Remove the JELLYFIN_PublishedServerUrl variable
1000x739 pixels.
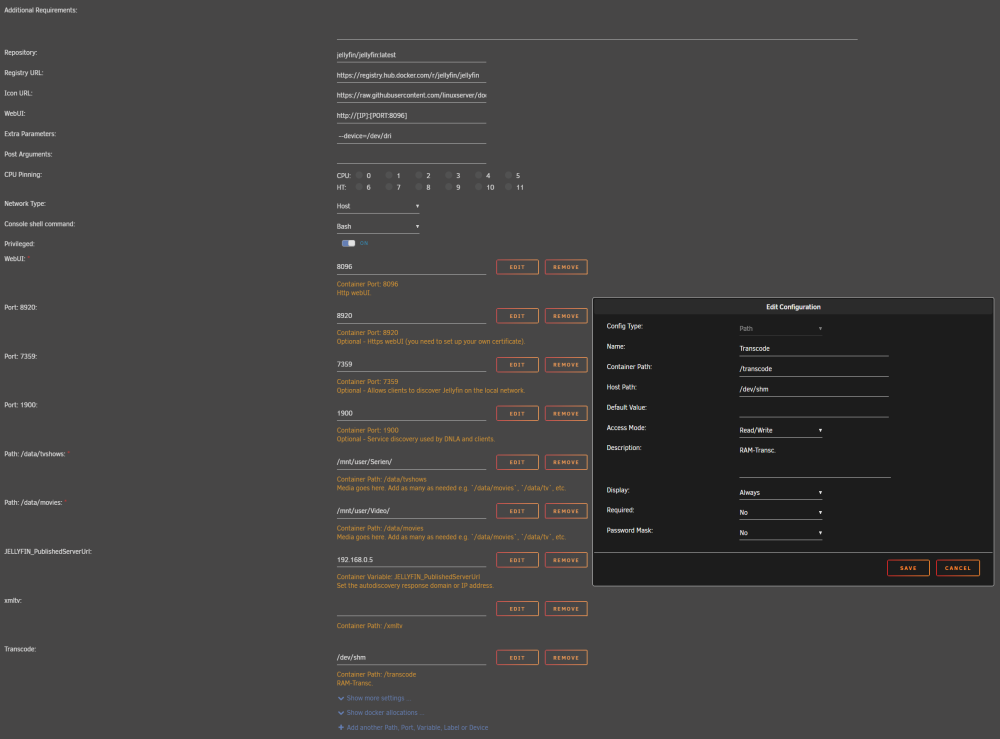pos(566,560)
